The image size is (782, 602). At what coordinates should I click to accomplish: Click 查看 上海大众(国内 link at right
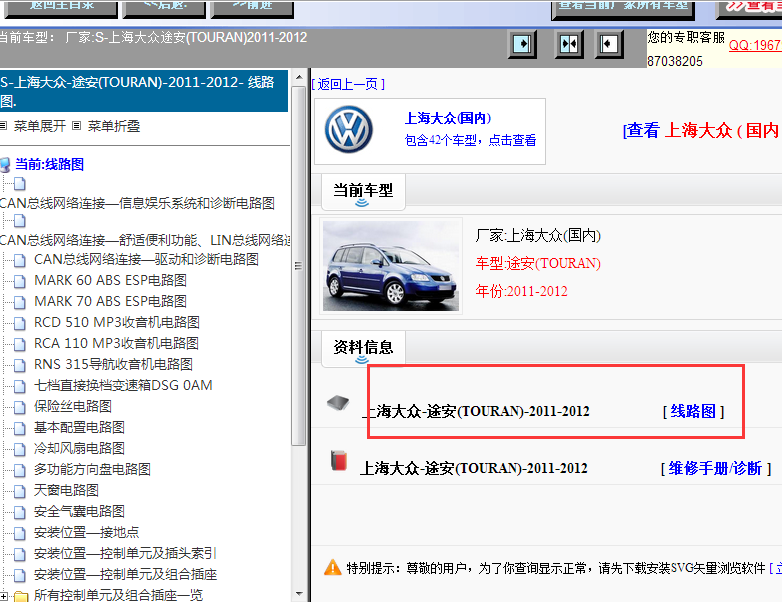tap(702, 131)
